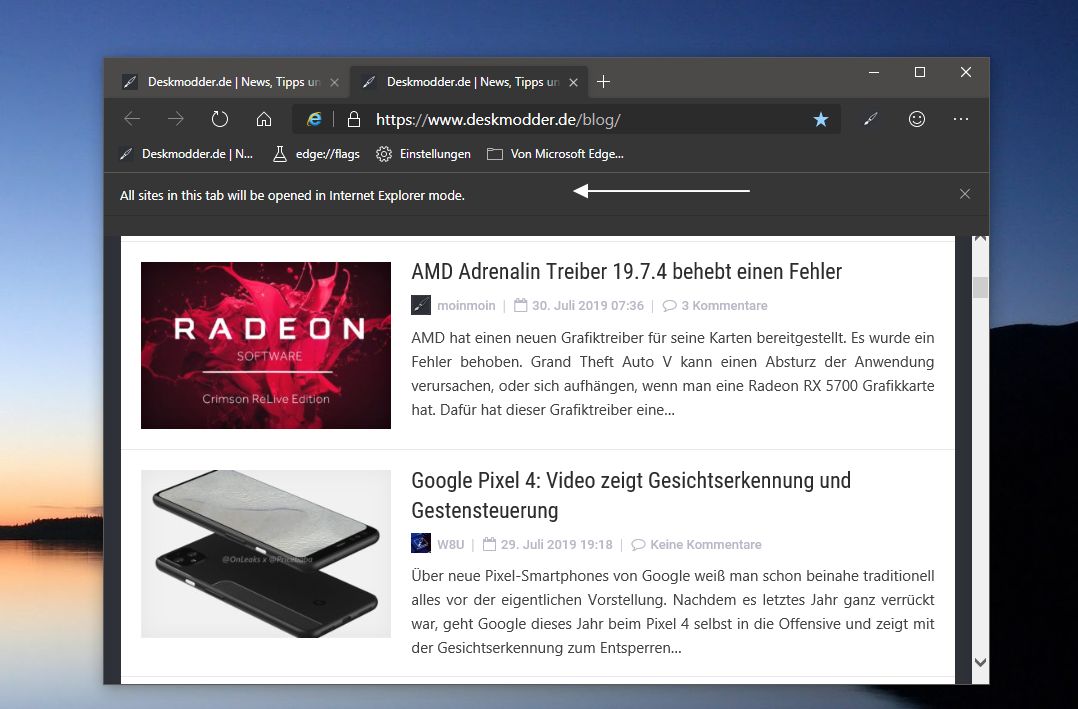Viewport: 1078px width, 709px height.
Task: Click the vertical scrollbar thumb
Action: tap(980, 287)
